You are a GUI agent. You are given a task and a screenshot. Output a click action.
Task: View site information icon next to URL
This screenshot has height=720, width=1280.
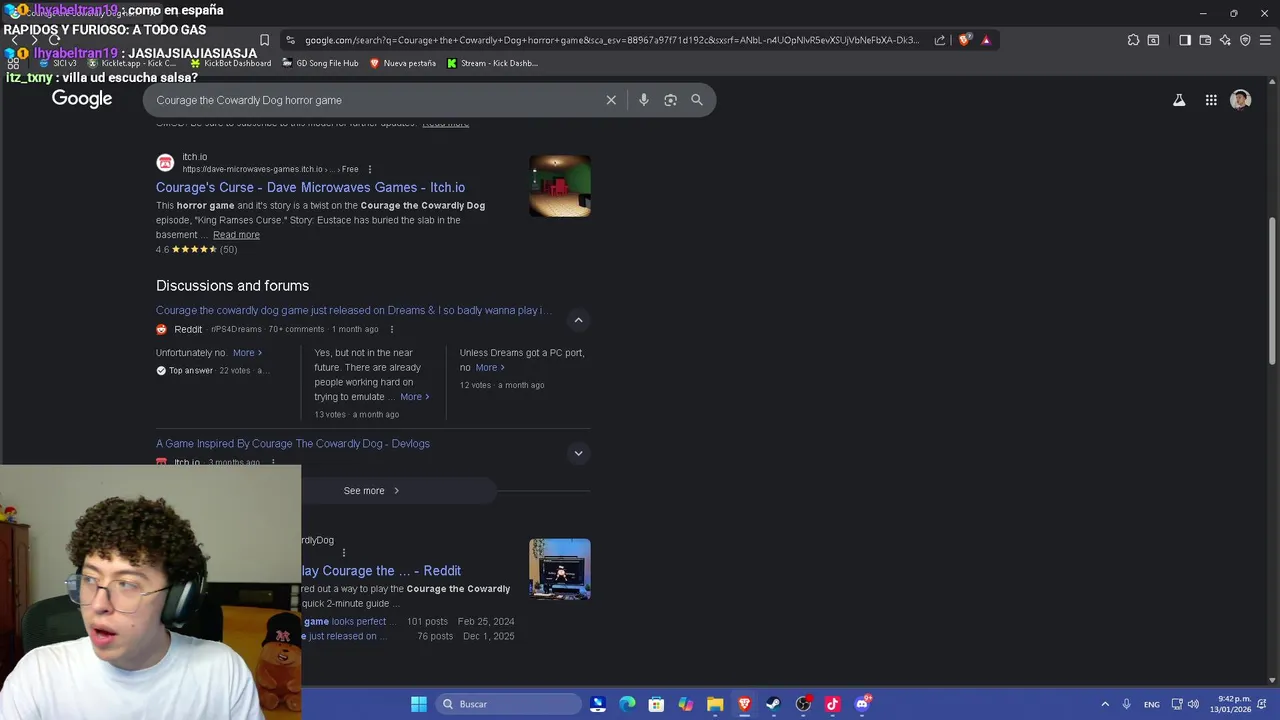click(290, 40)
